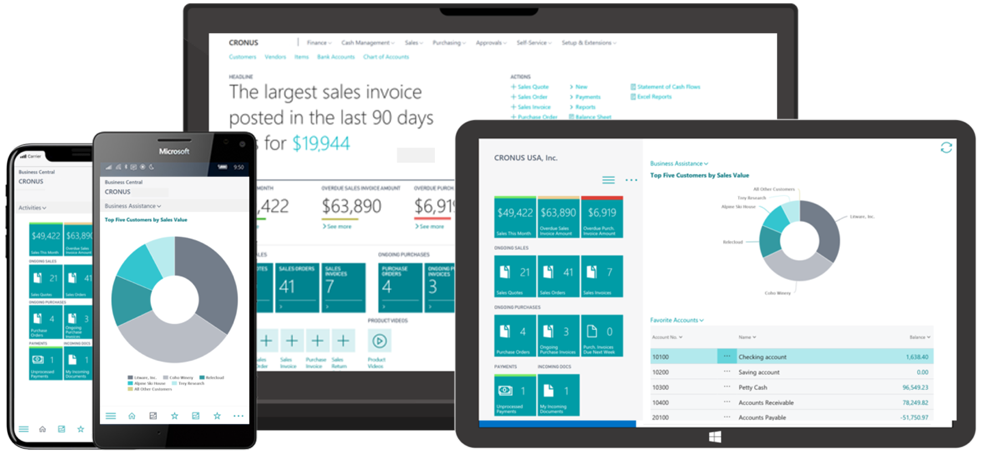Click the Items link on the laptop
The height and width of the screenshot is (454, 986).
point(301,57)
